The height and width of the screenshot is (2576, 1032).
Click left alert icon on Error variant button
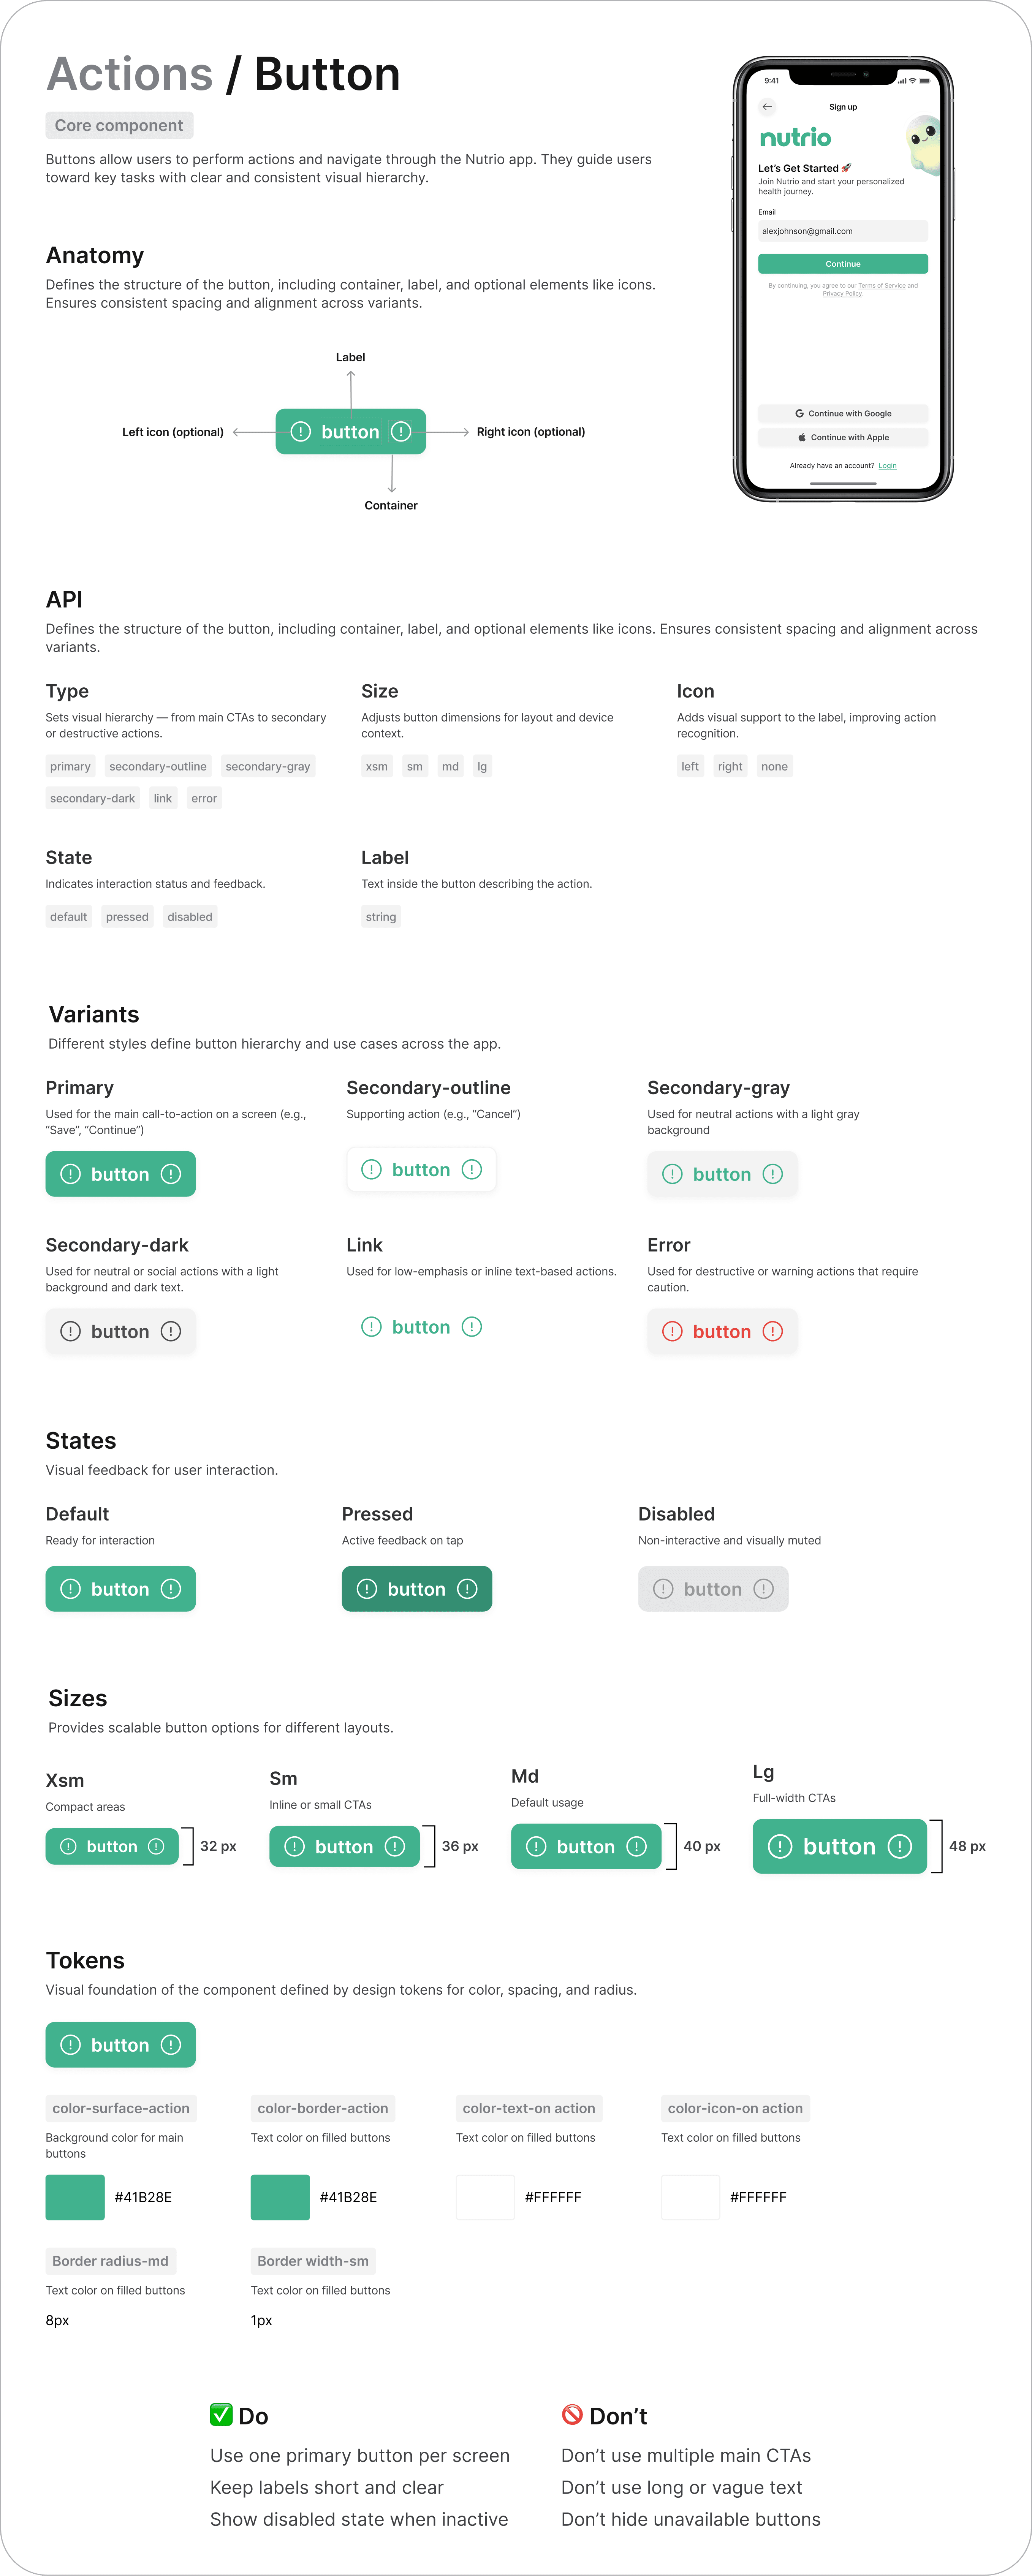tap(672, 1331)
